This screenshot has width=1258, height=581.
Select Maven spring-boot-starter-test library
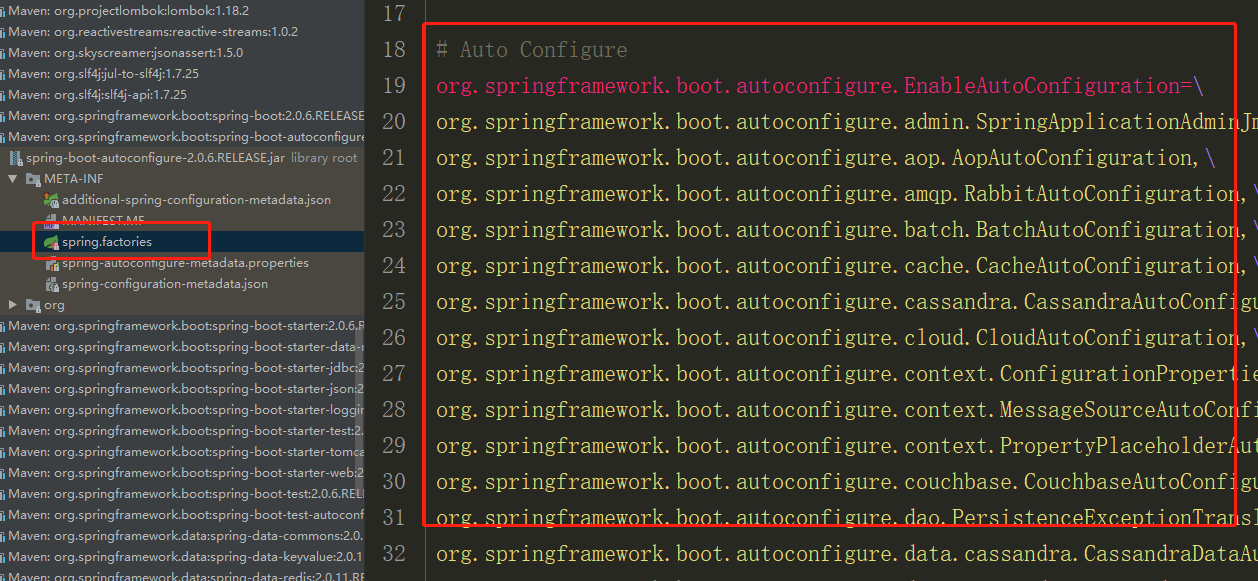[x=186, y=431]
